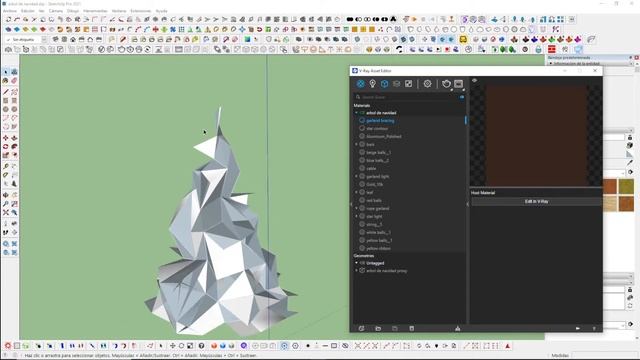Toggle the preview eye icon above material swatch
The image size is (640, 360).
click(x=474, y=80)
